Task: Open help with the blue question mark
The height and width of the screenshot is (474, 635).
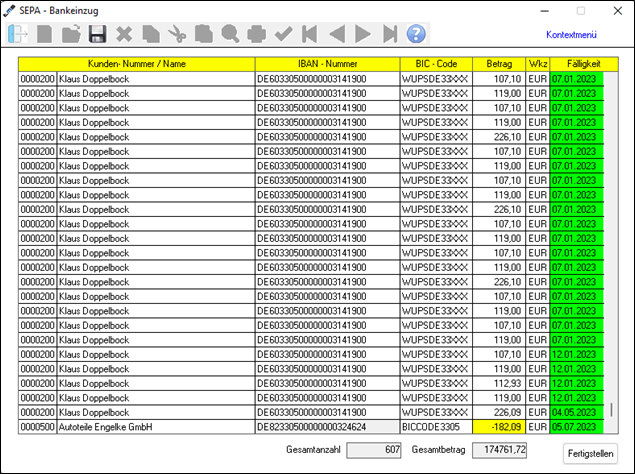Action: coord(416,34)
